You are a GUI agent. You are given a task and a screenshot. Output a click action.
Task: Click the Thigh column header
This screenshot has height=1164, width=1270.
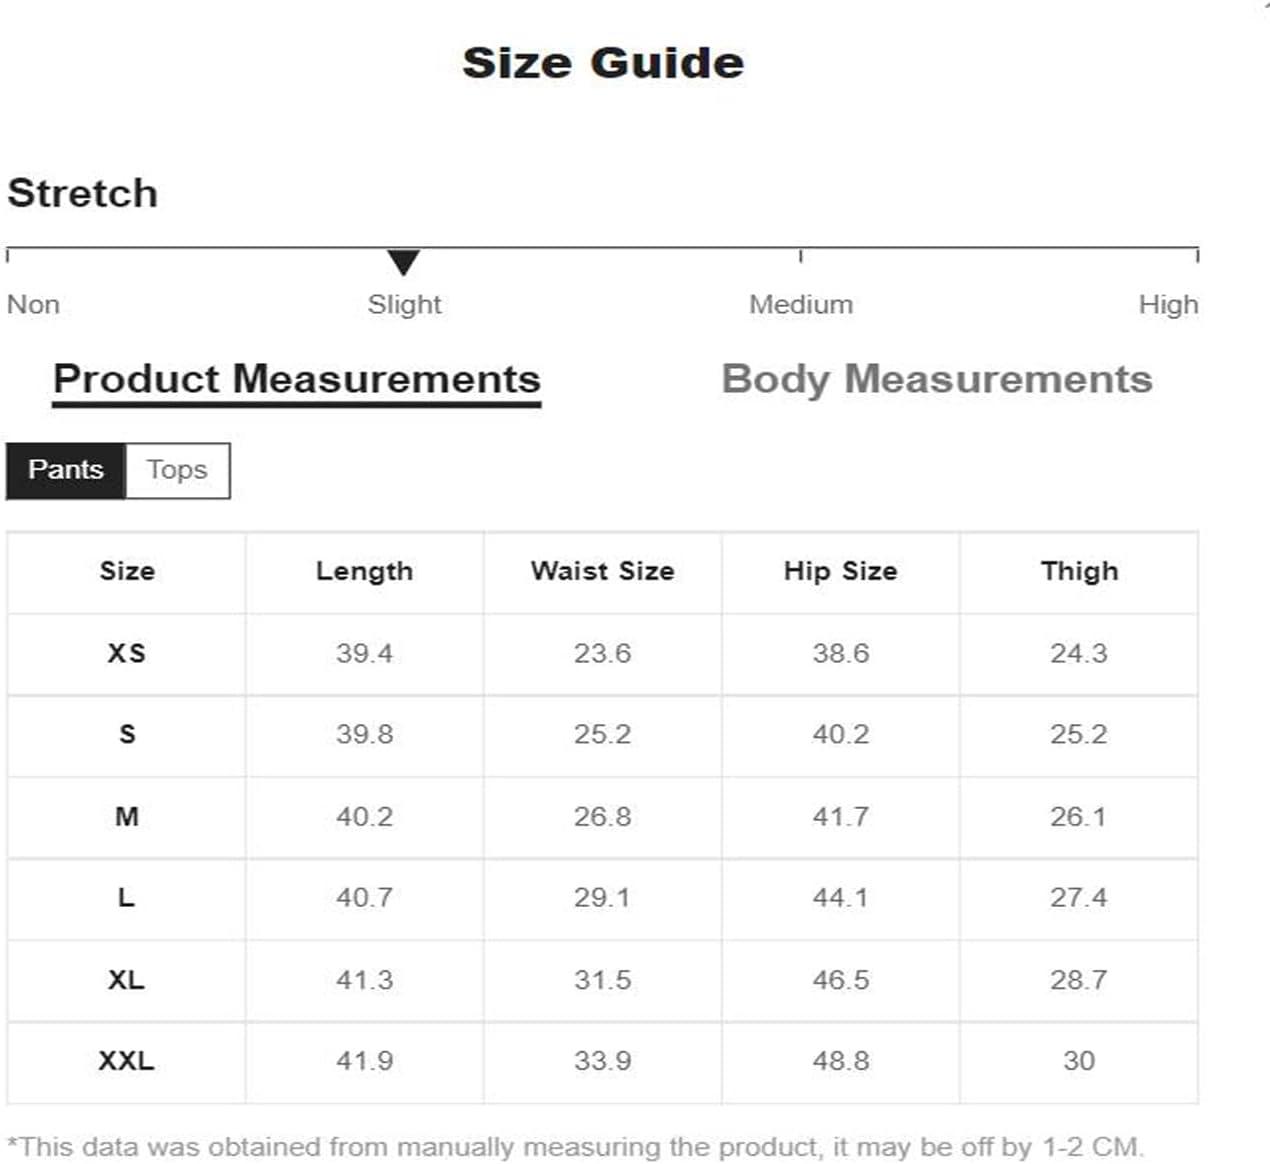(x=1079, y=571)
